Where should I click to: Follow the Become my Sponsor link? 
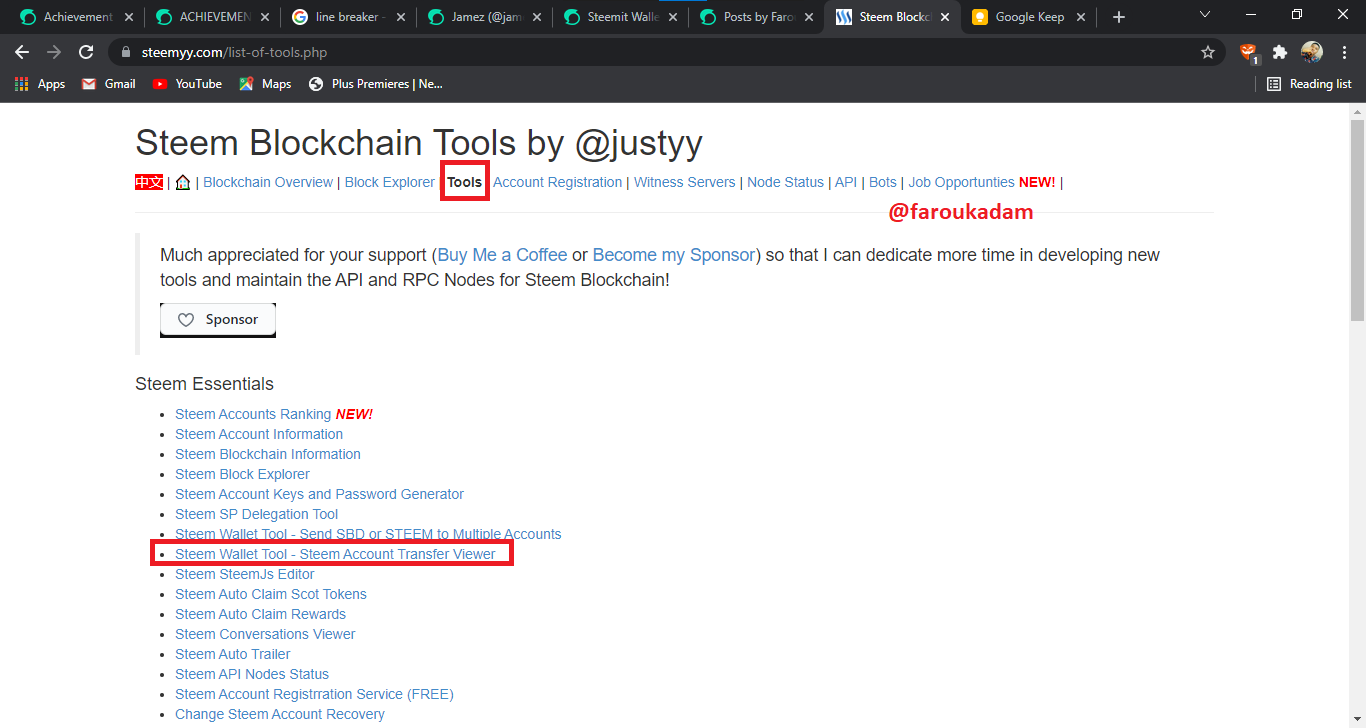click(x=674, y=255)
